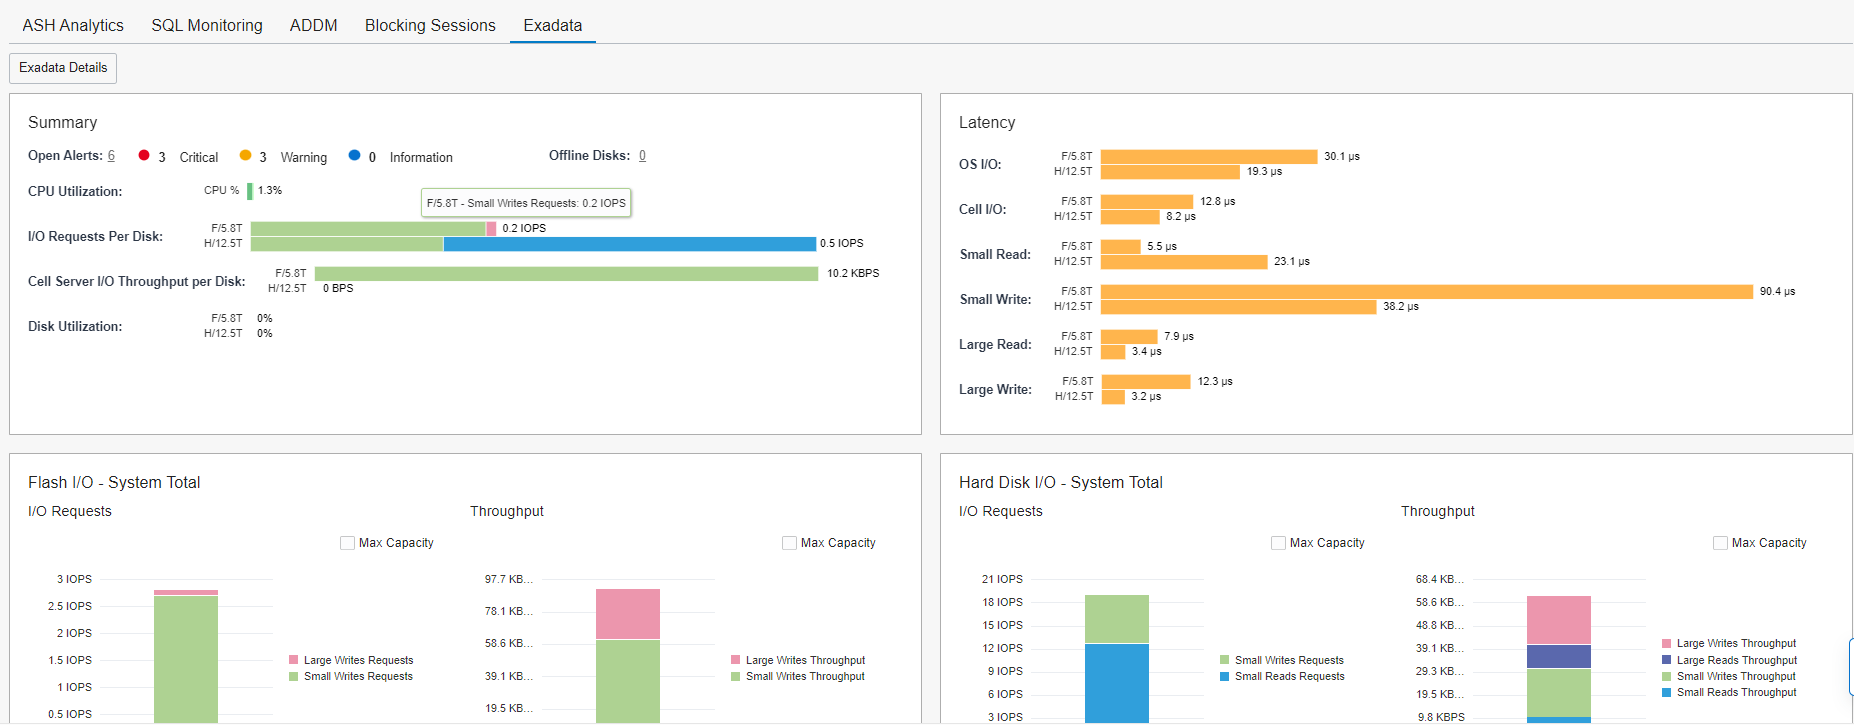Select the ADDM tab
Image resolution: width=1854 pixels, height=725 pixels.
[x=313, y=25]
